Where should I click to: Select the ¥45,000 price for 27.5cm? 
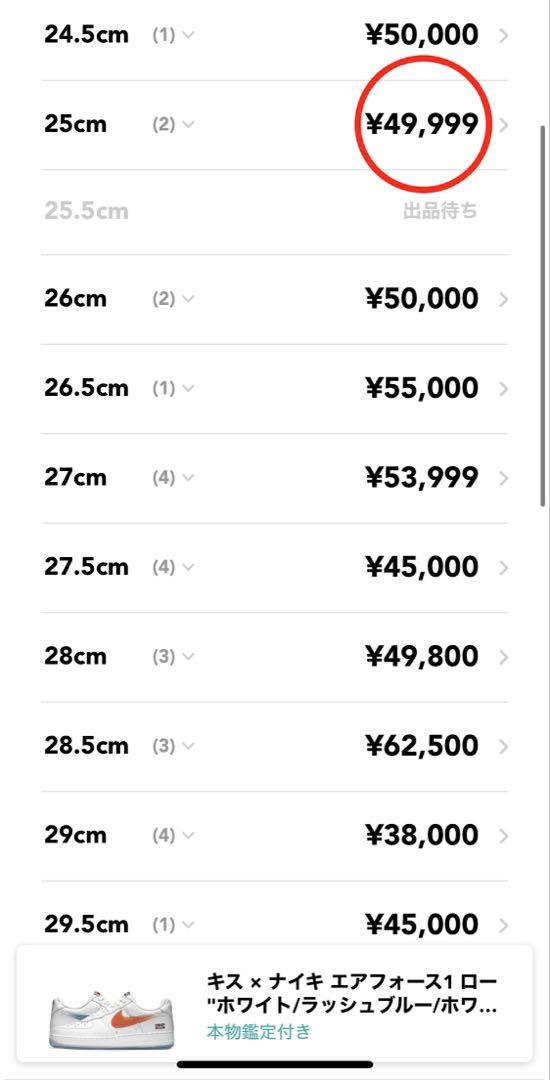coord(421,567)
